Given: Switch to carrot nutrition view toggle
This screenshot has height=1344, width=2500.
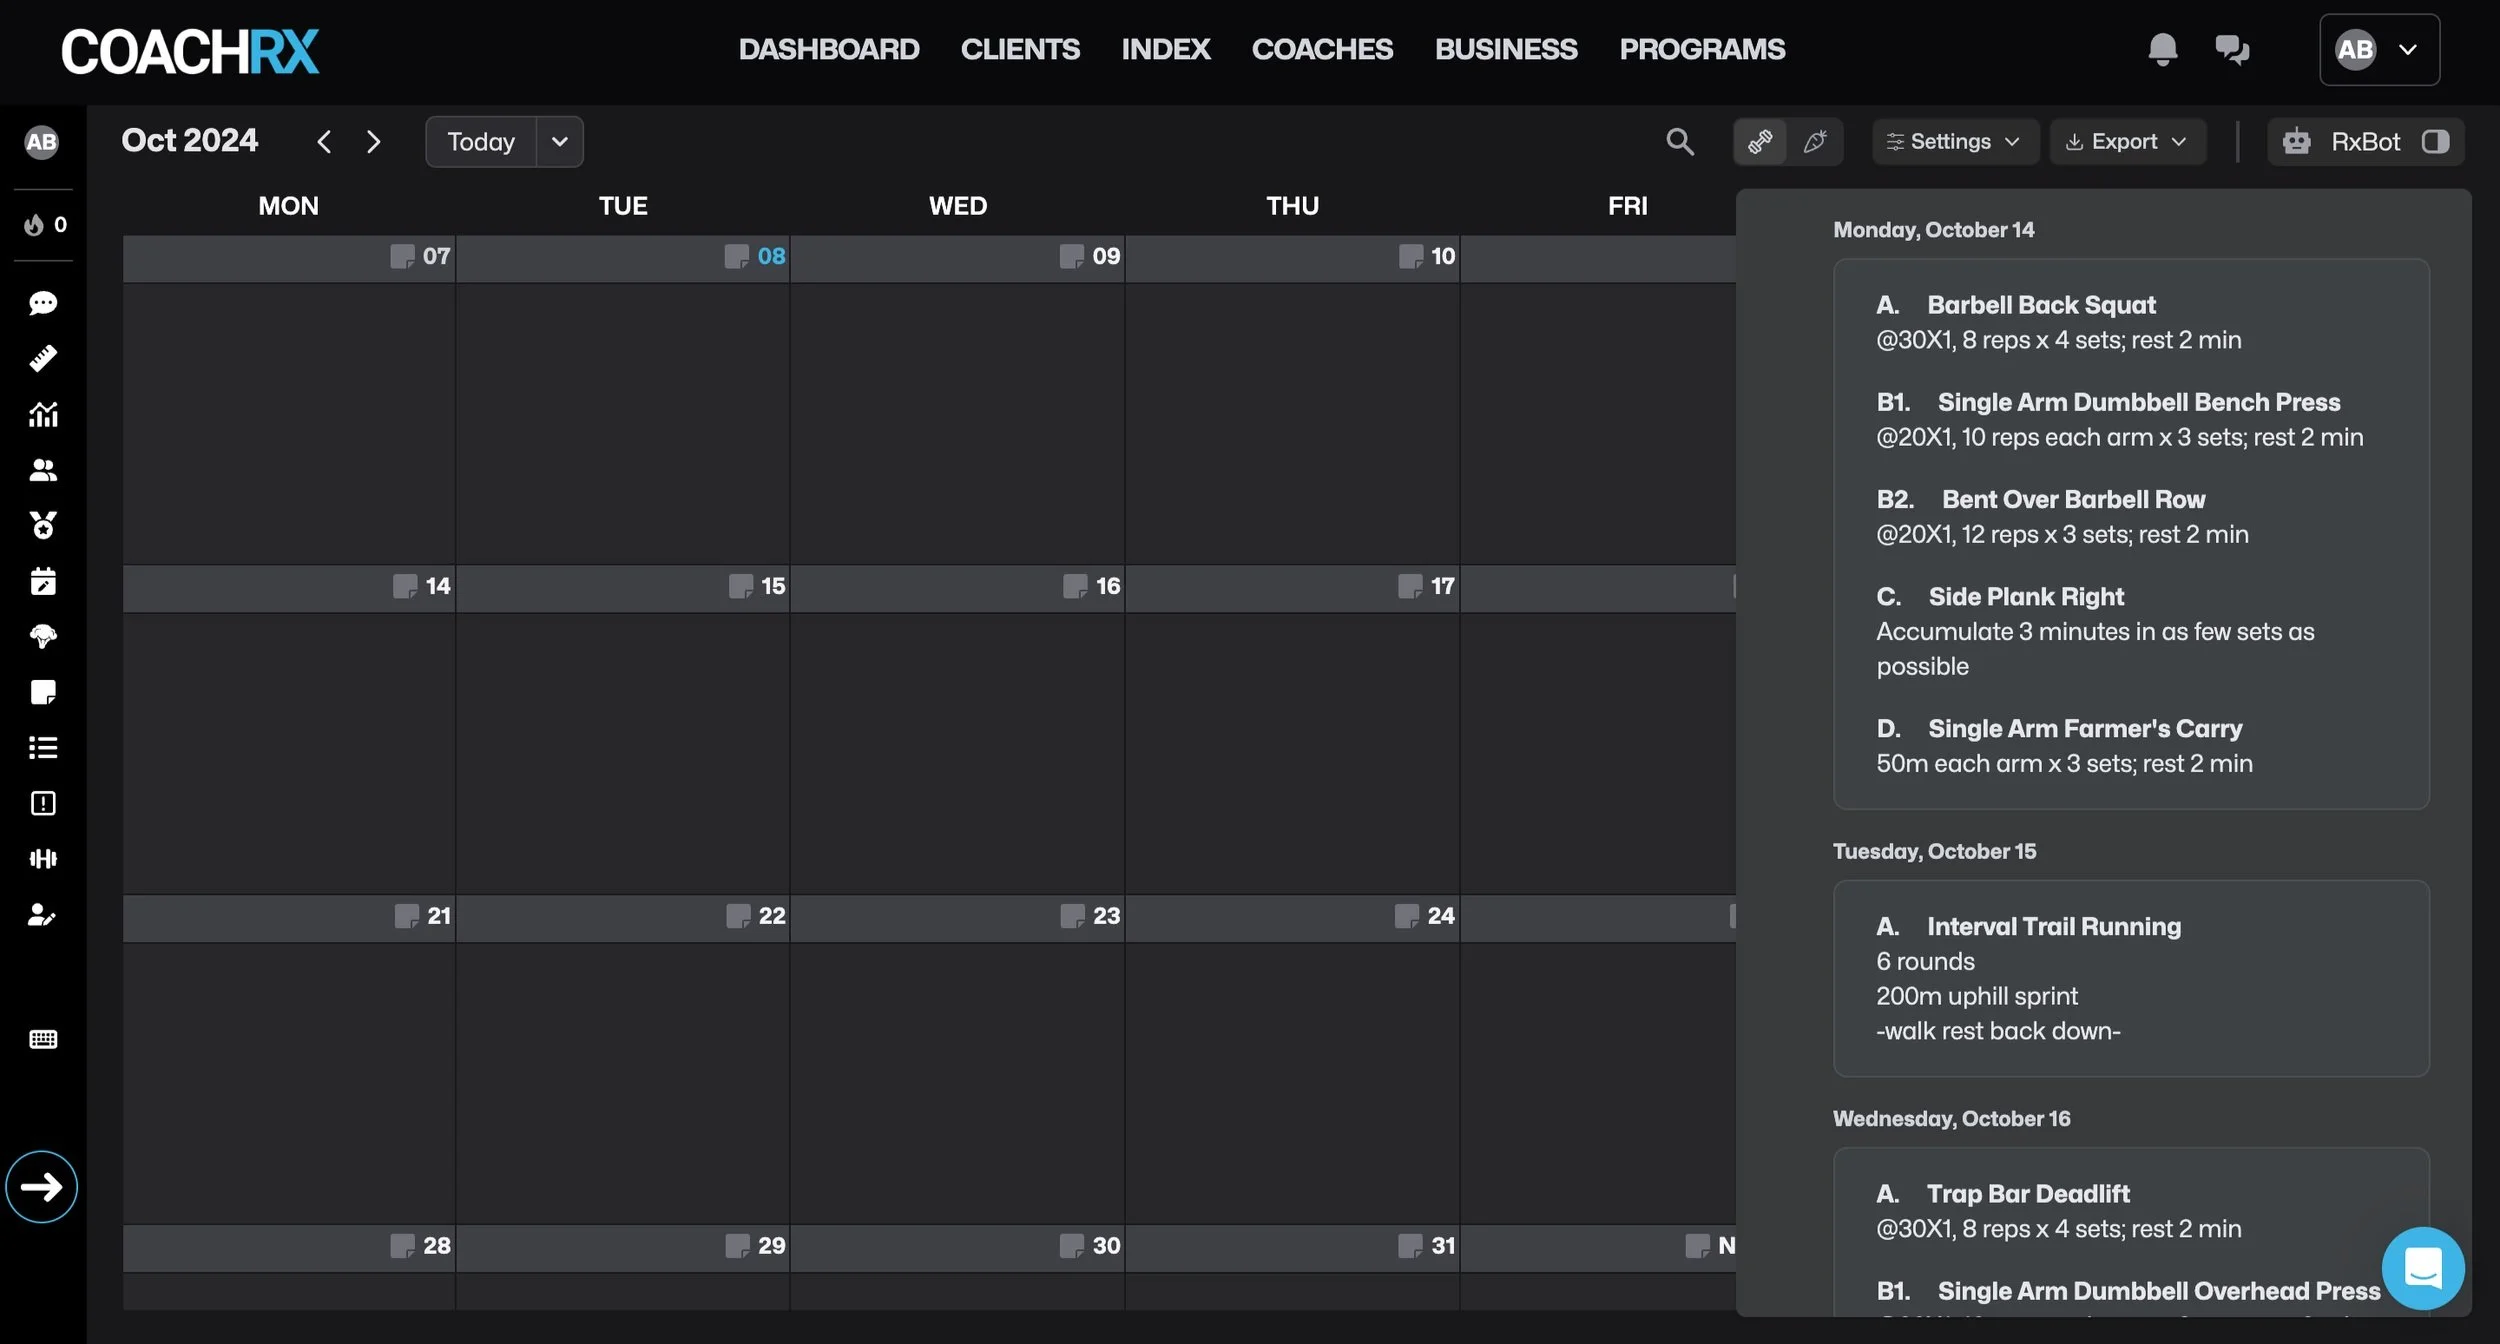Looking at the screenshot, I should point(1815,142).
